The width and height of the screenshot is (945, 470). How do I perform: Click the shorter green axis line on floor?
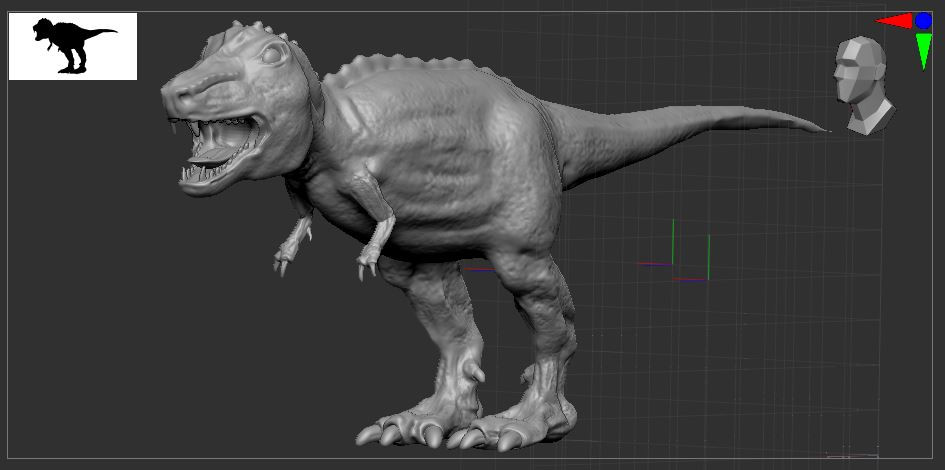point(708,256)
